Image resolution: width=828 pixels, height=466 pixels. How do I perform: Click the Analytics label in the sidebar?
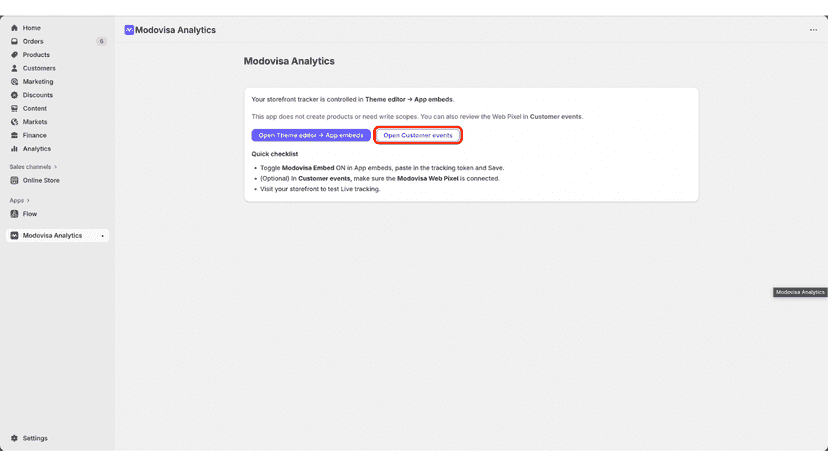37,149
